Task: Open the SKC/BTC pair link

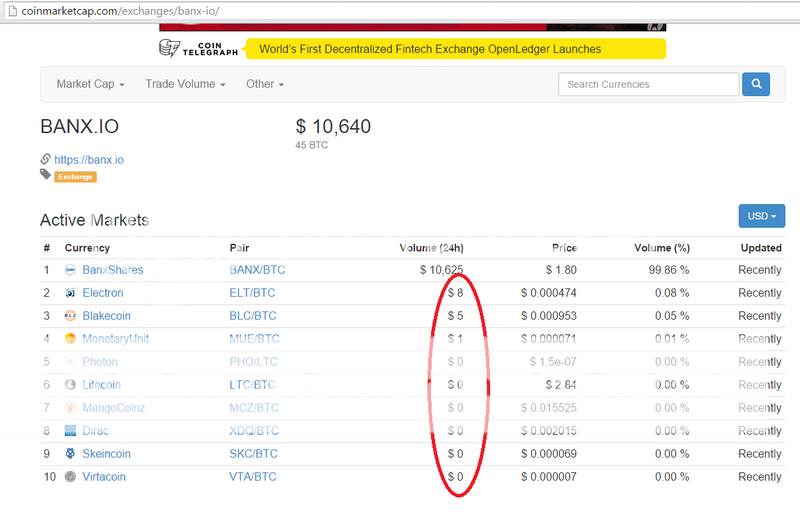Action: click(x=253, y=453)
